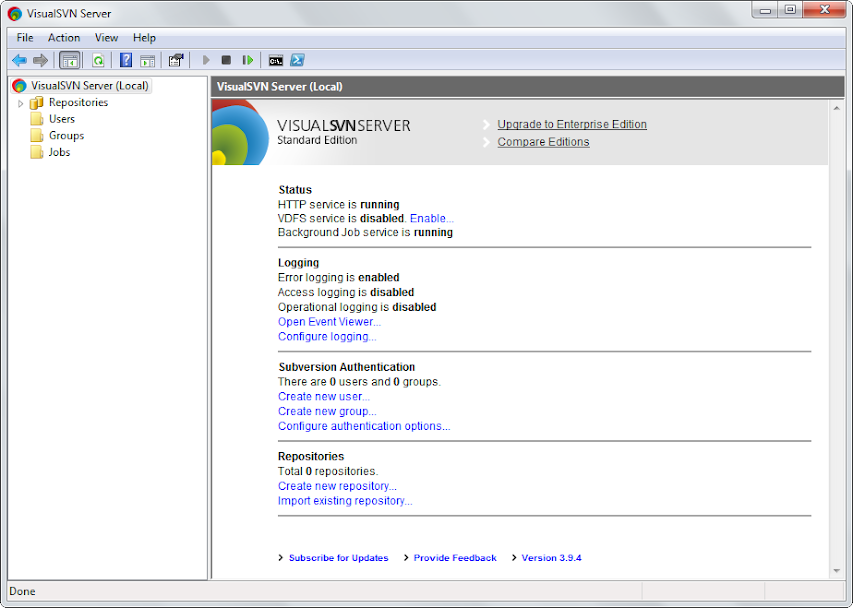Open the Action menu

pyautogui.click(x=64, y=38)
